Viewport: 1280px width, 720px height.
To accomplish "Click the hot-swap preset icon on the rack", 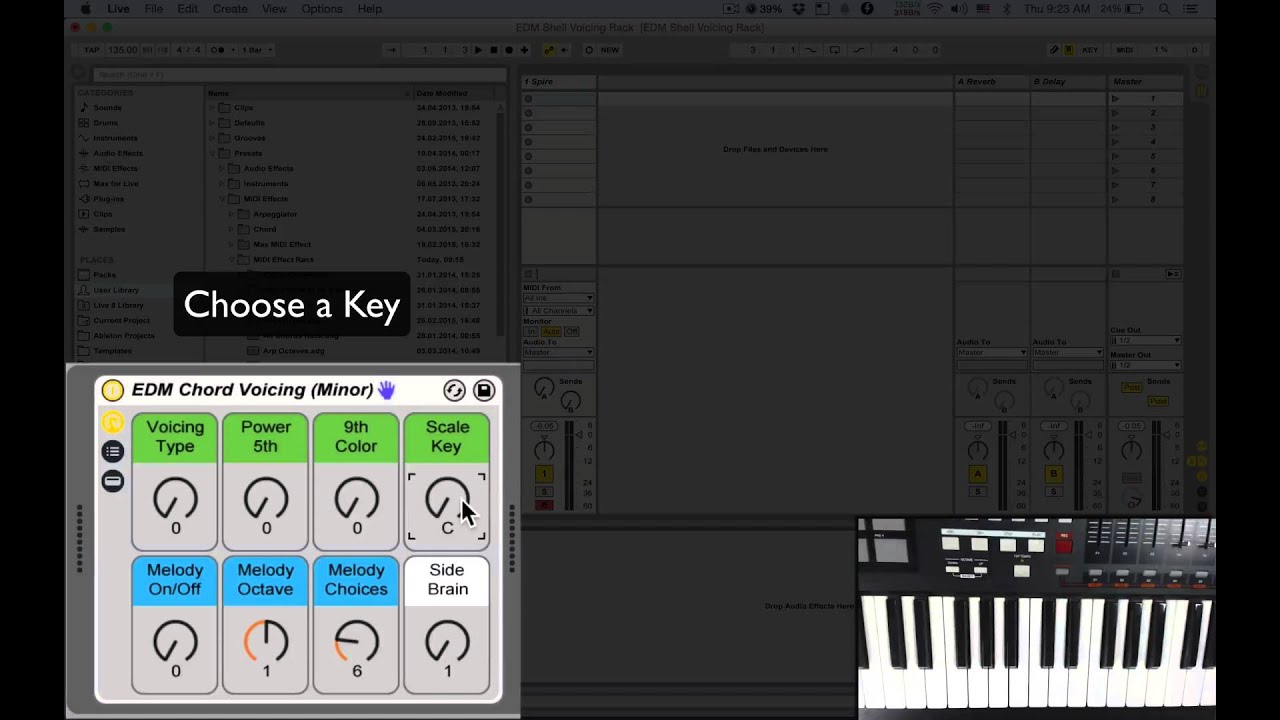I will (454, 390).
